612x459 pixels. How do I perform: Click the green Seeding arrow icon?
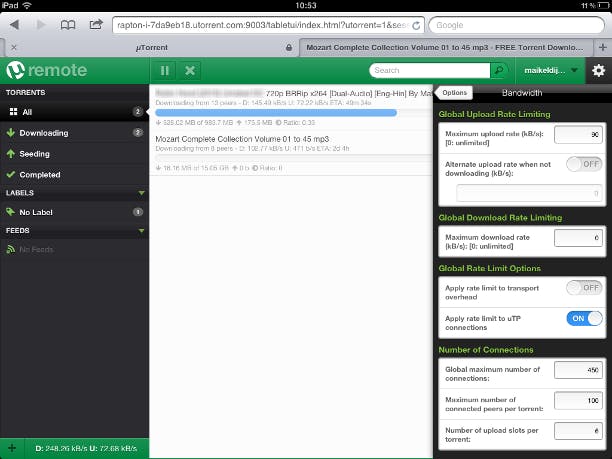pyautogui.click(x=11, y=154)
